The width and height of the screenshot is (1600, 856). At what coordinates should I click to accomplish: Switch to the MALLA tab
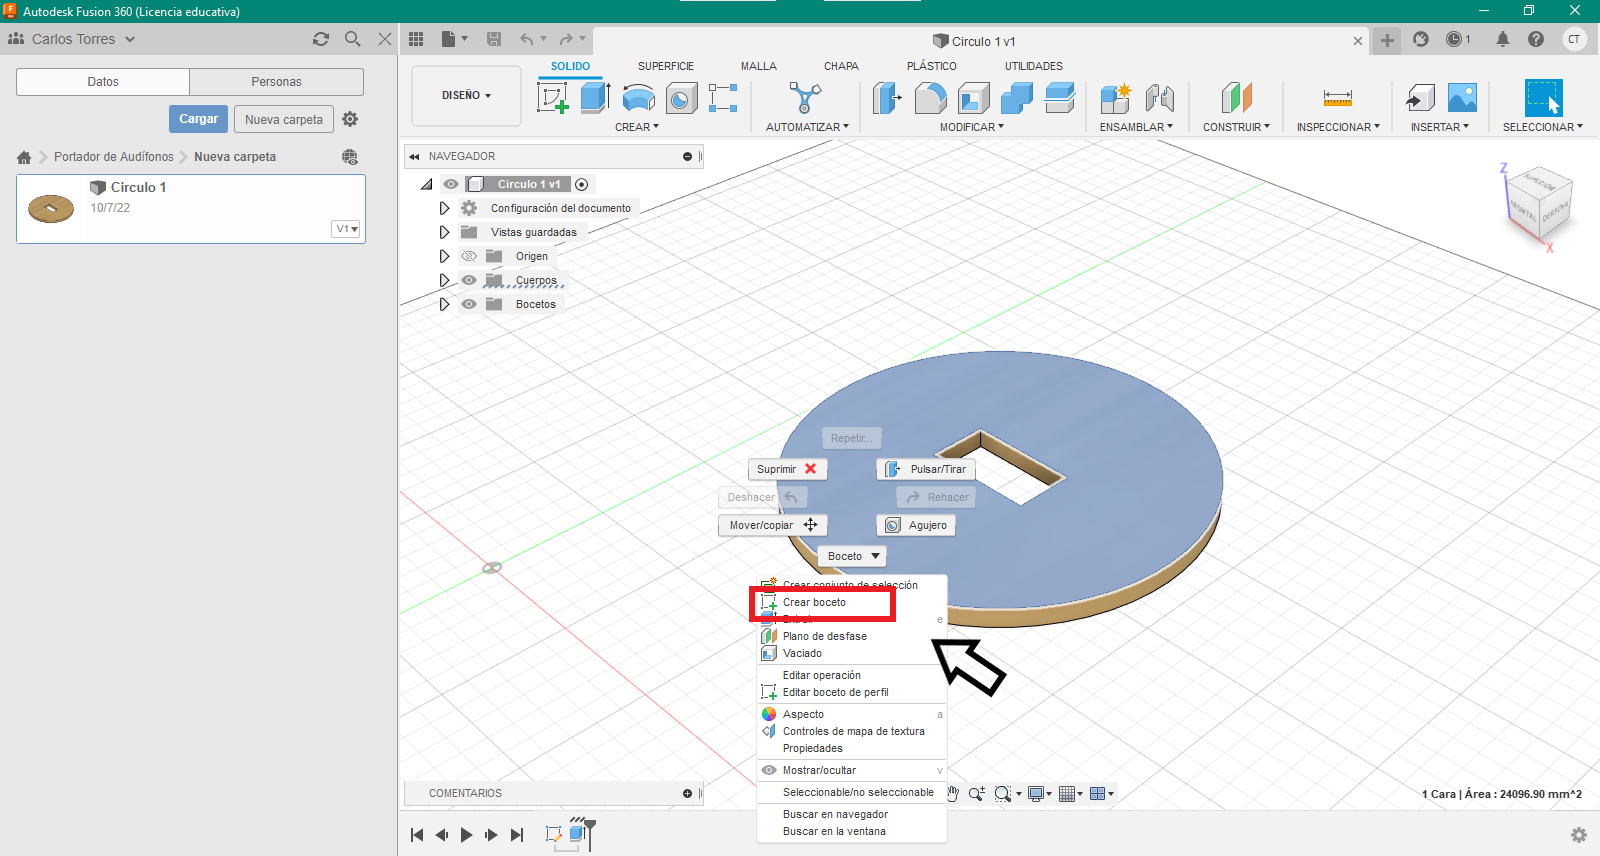(759, 66)
